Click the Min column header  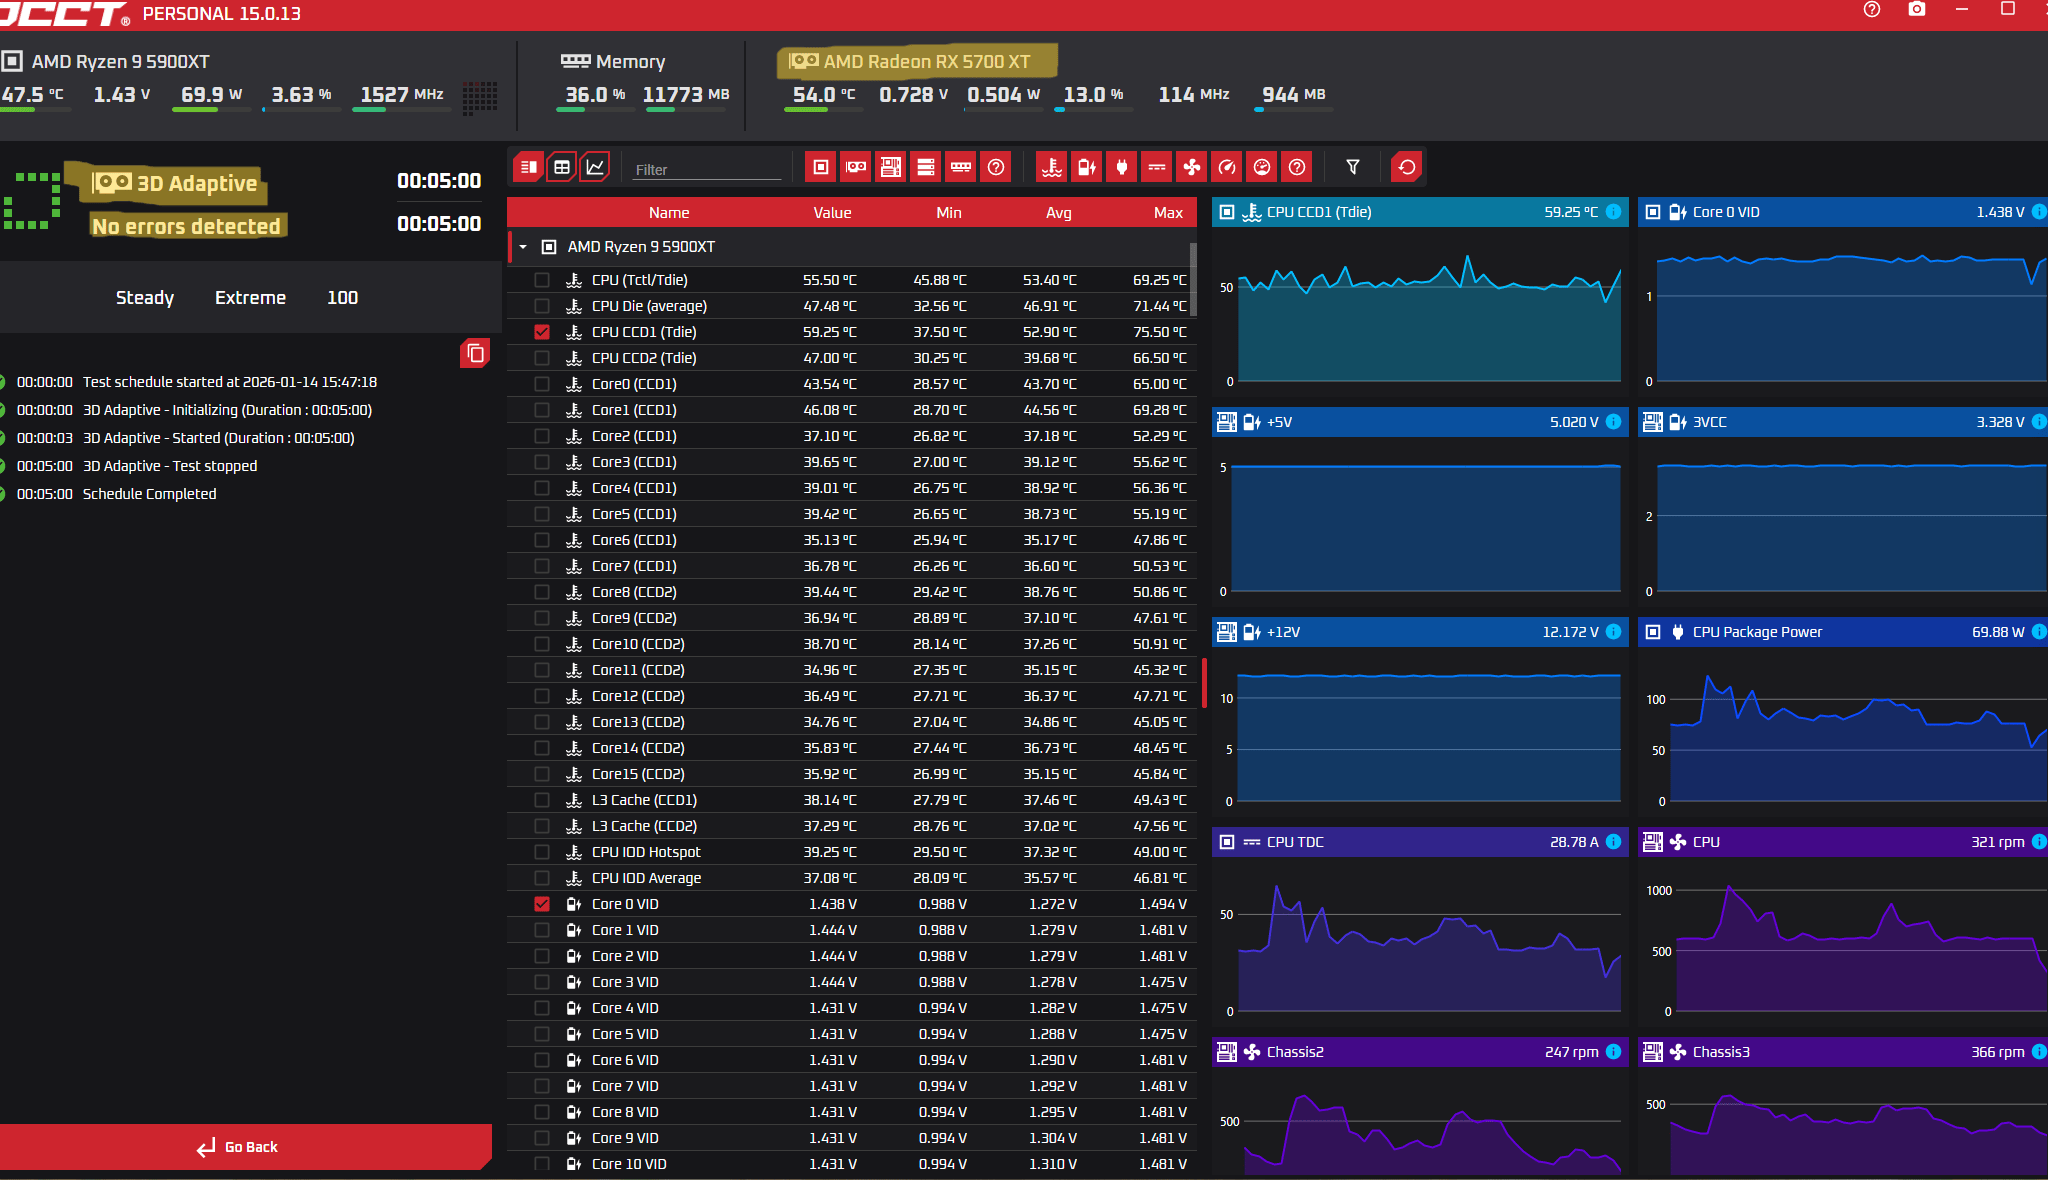click(949, 212)
